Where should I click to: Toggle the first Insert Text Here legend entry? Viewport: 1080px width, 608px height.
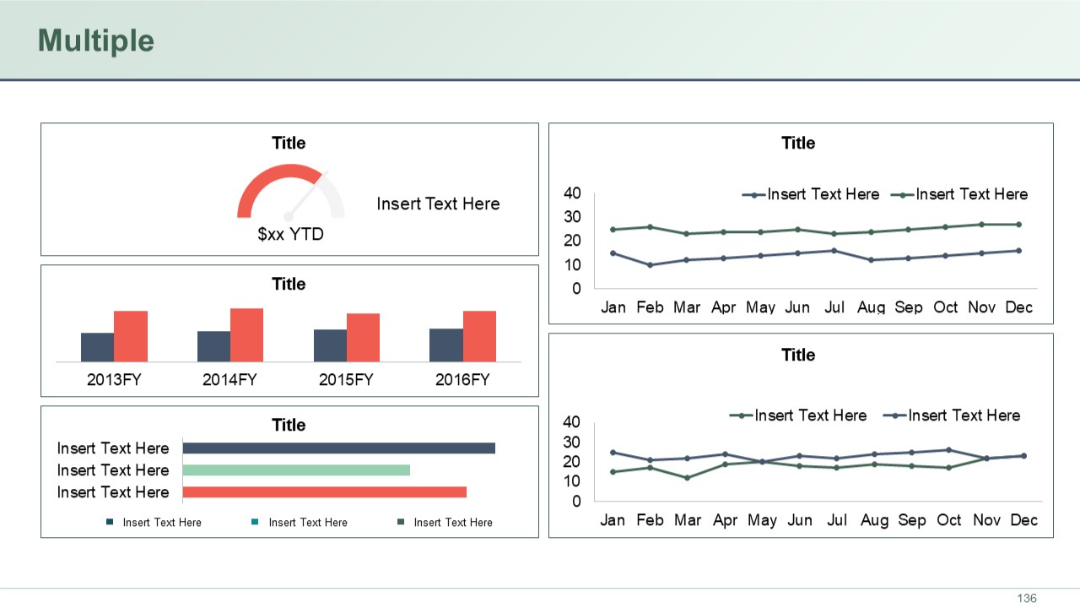[x=162, y=522]
